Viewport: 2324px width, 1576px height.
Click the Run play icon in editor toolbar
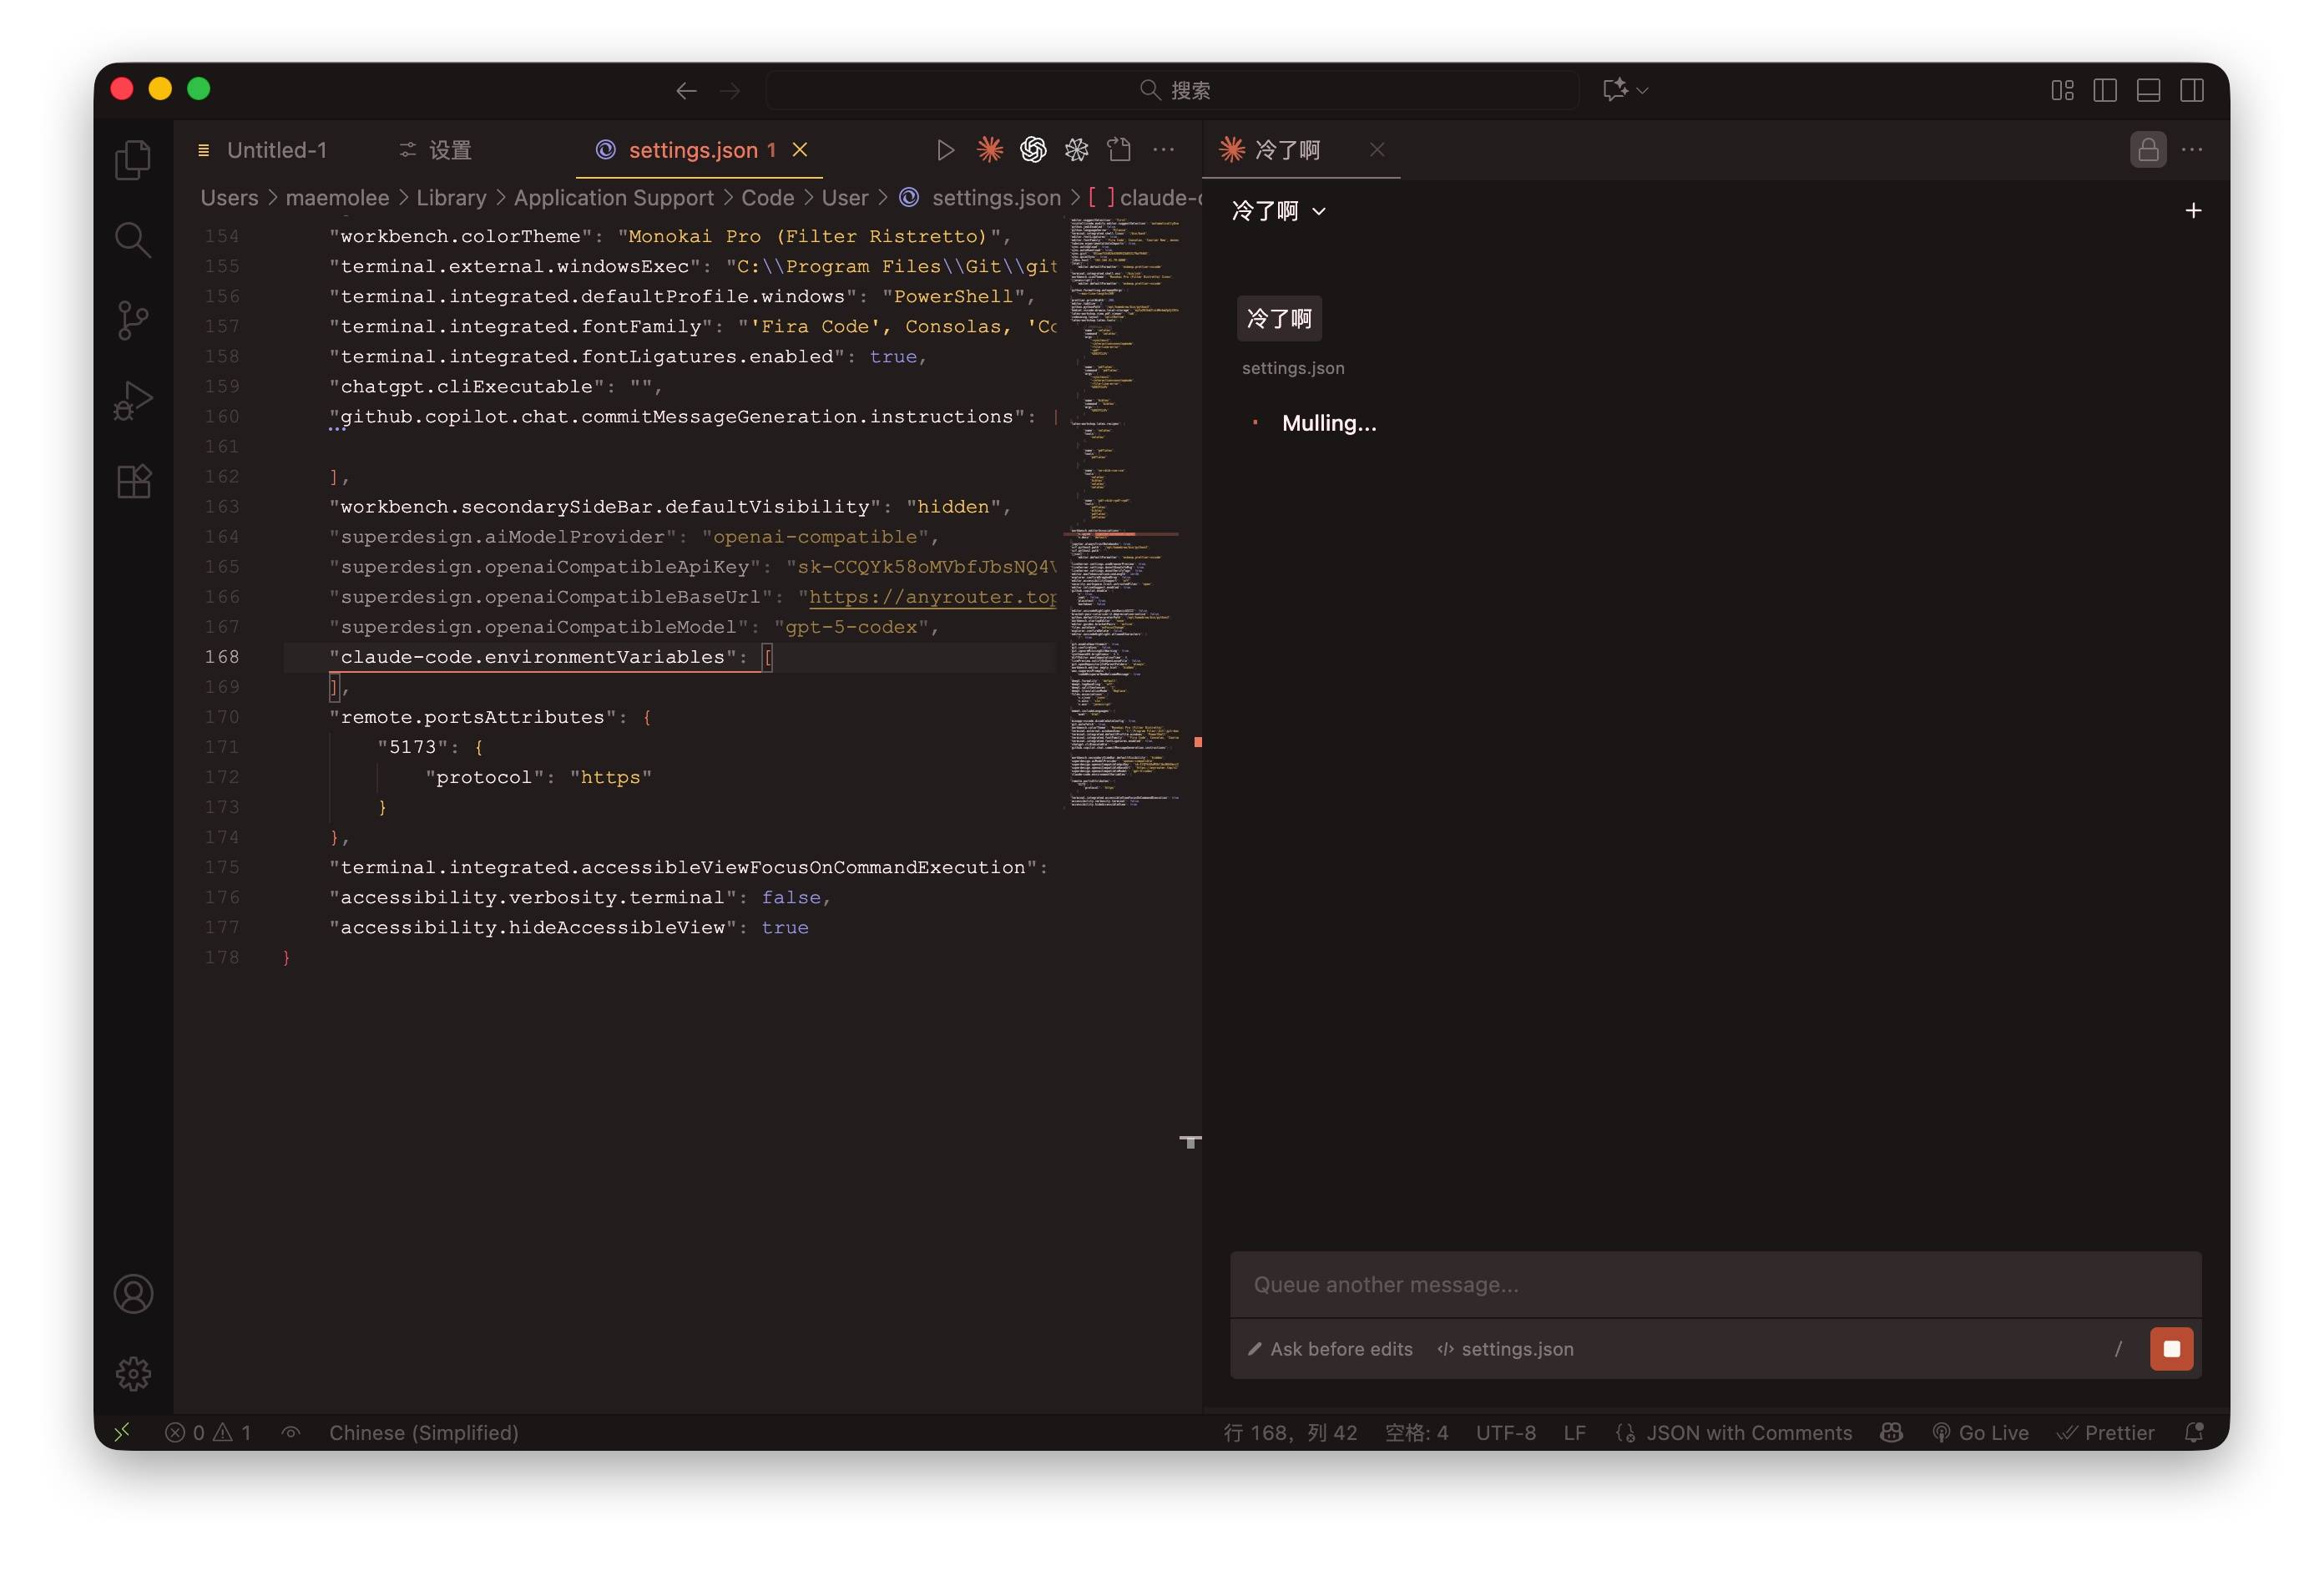pyautogui.click(x=945, y=150)
